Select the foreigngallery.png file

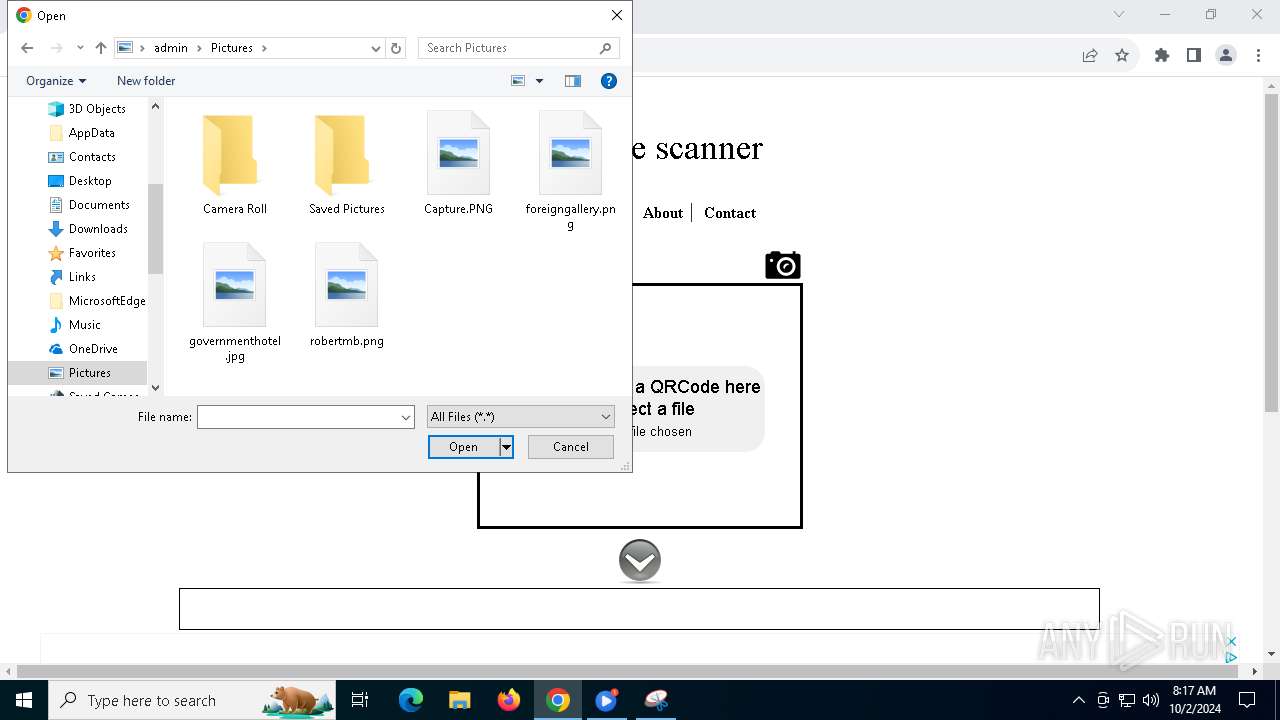point(570,172)
